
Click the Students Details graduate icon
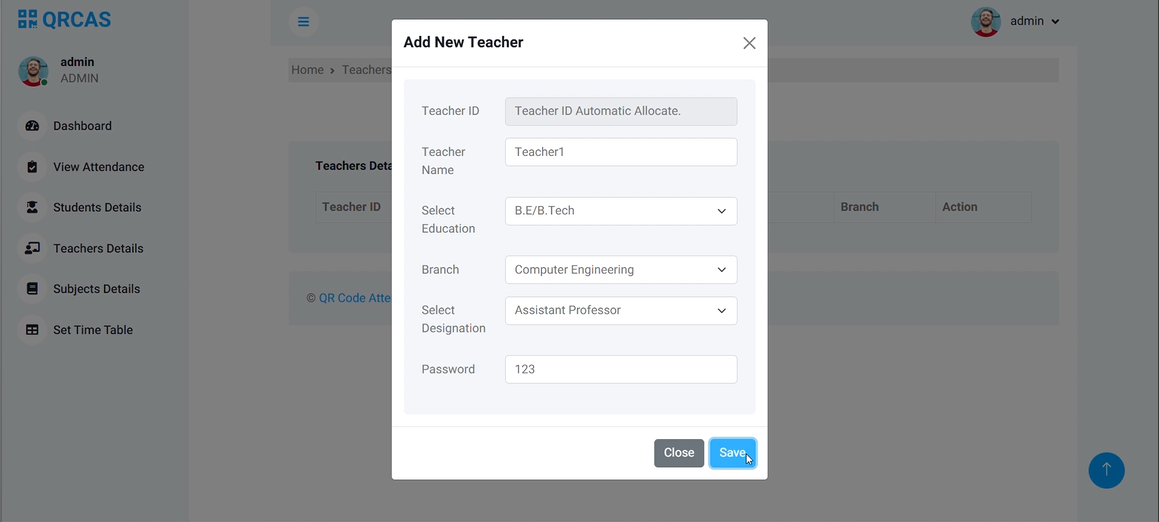tap(32, 208)
